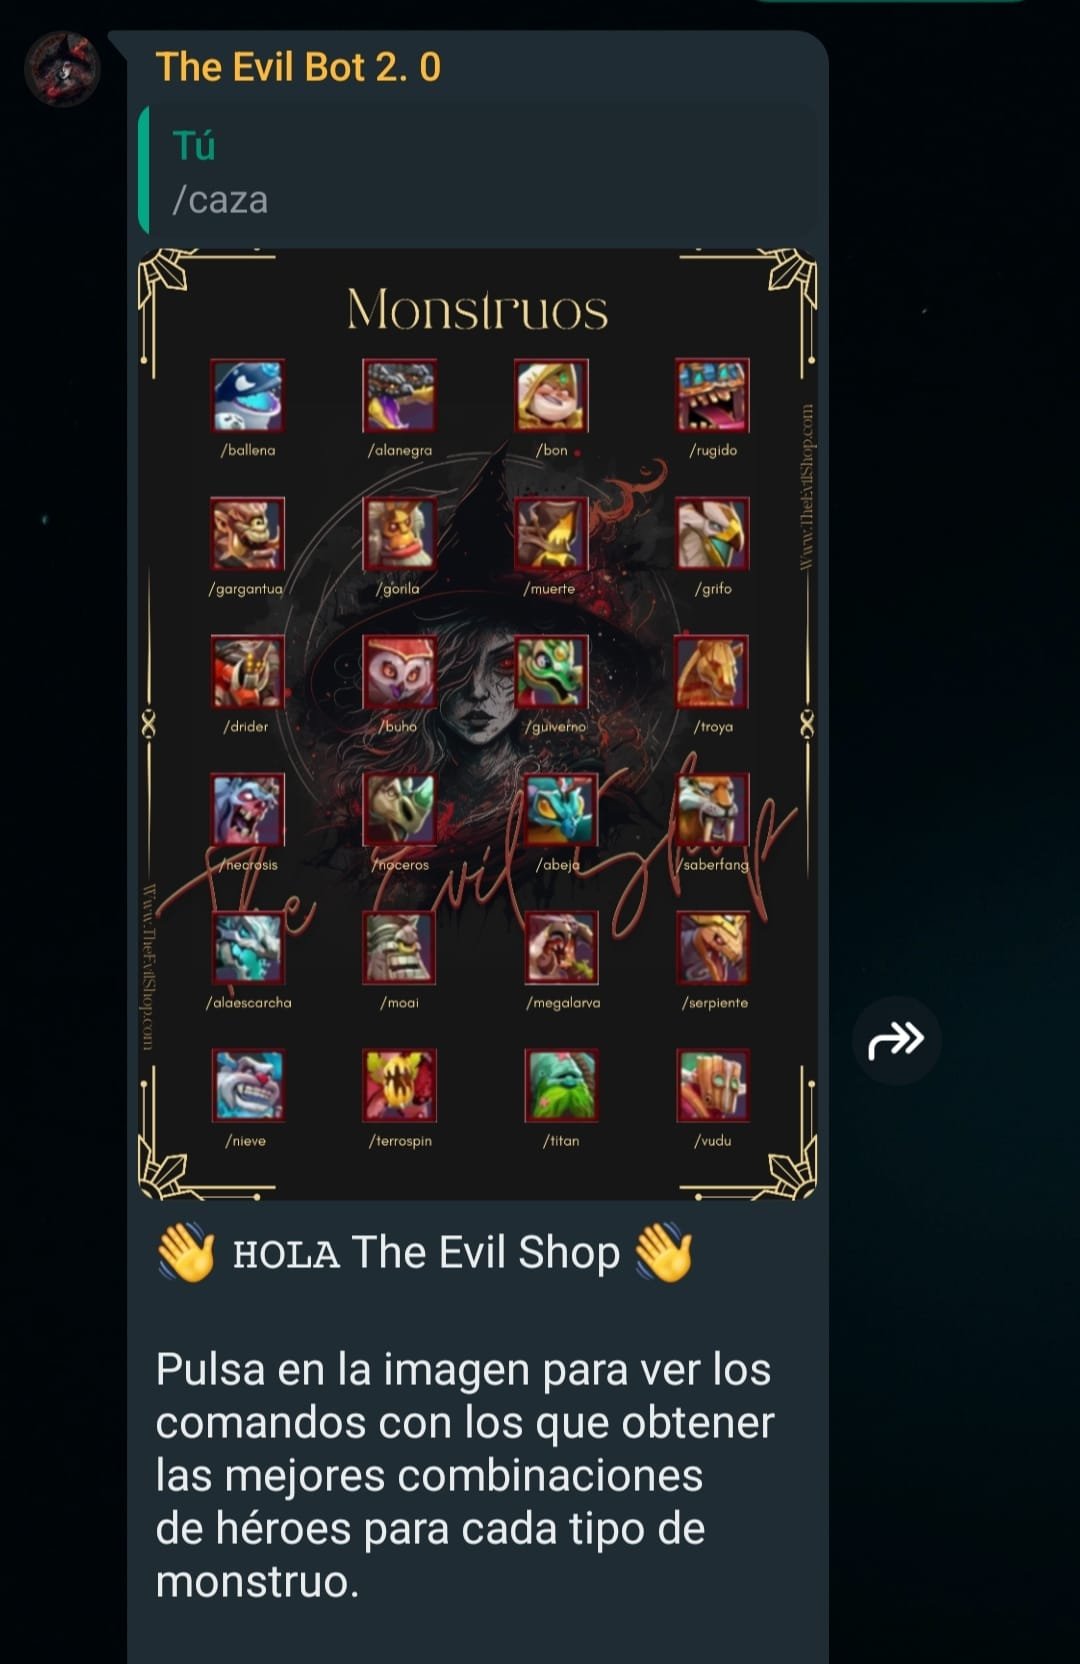Tap the /nieve snow beast icon
This screenshot has width=1080, height=1664.
pos(248,1085)
